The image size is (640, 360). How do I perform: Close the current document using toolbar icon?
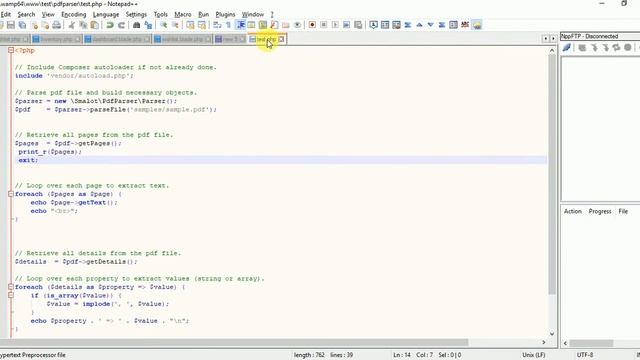34,25
